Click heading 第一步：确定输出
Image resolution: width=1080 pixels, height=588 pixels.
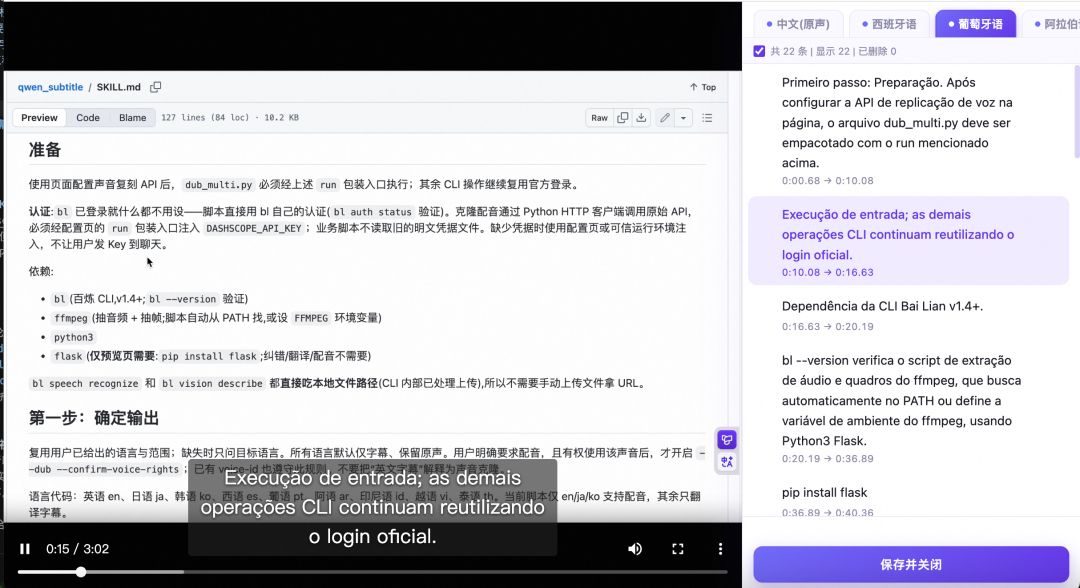94,418
